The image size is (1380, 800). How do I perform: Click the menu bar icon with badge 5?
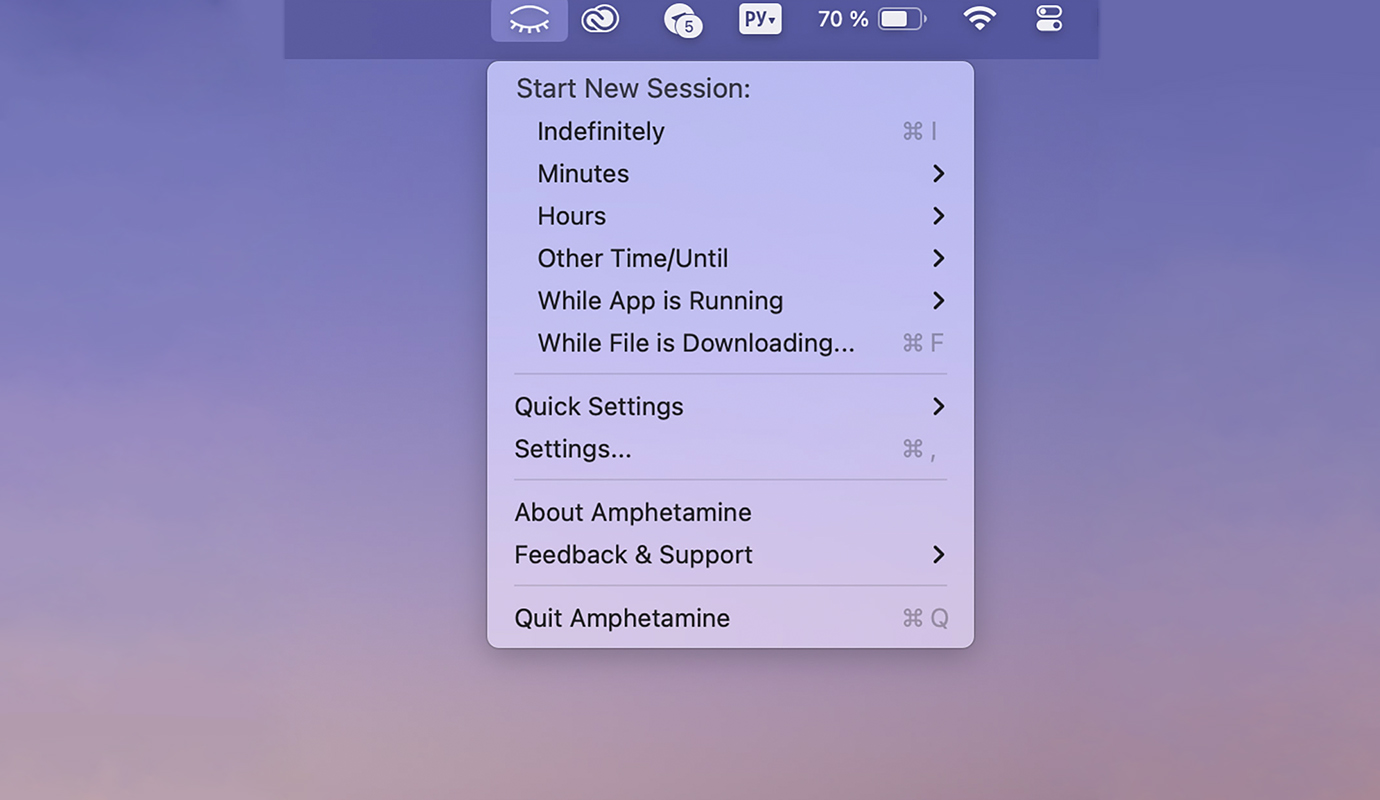[682, 20]
